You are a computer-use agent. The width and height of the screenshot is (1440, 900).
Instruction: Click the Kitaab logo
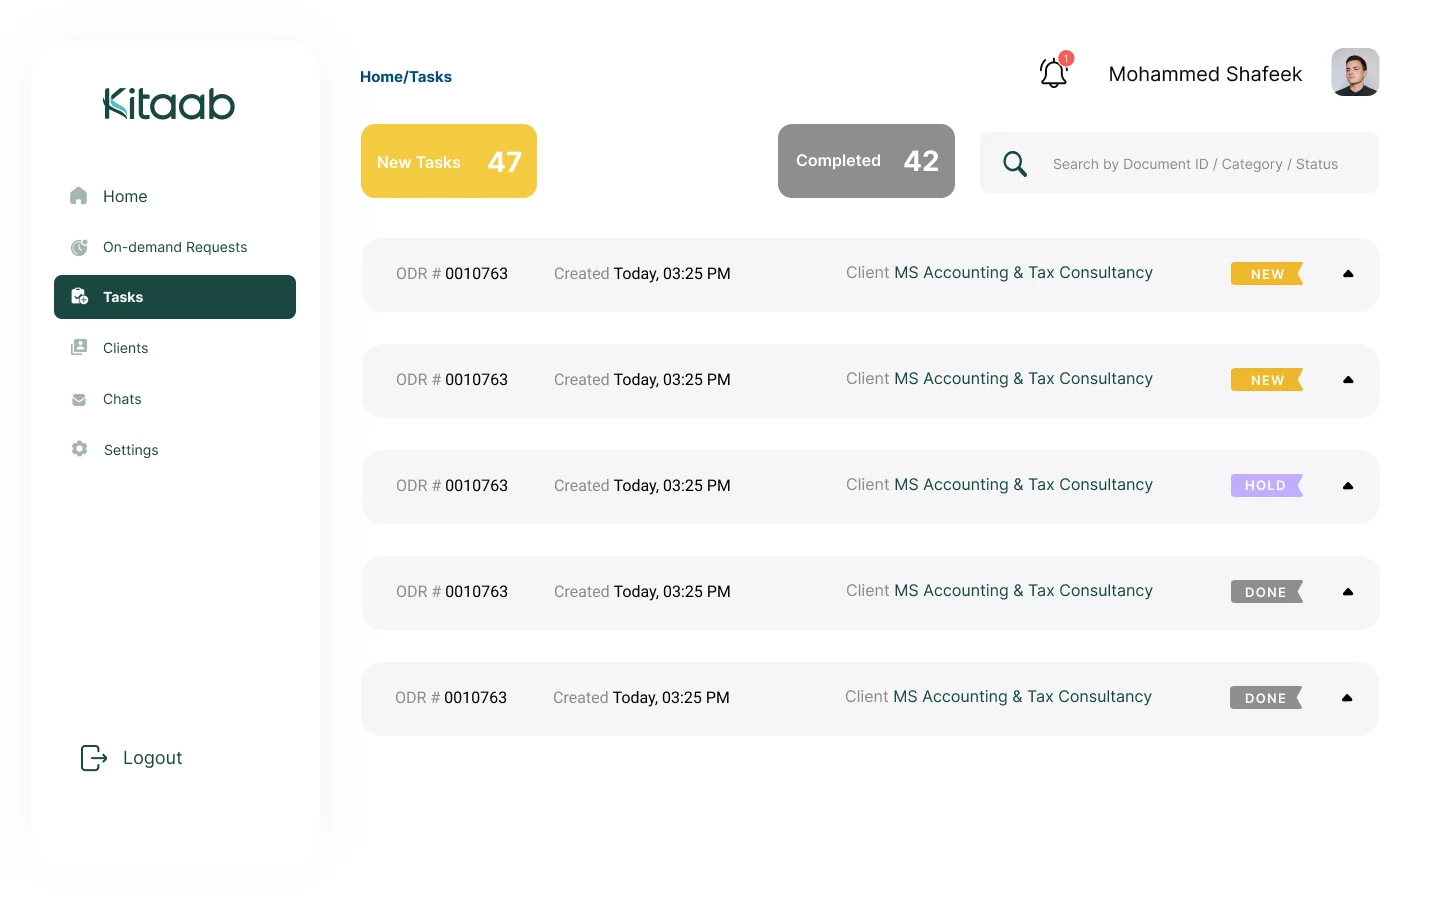[x=169, y=104]
